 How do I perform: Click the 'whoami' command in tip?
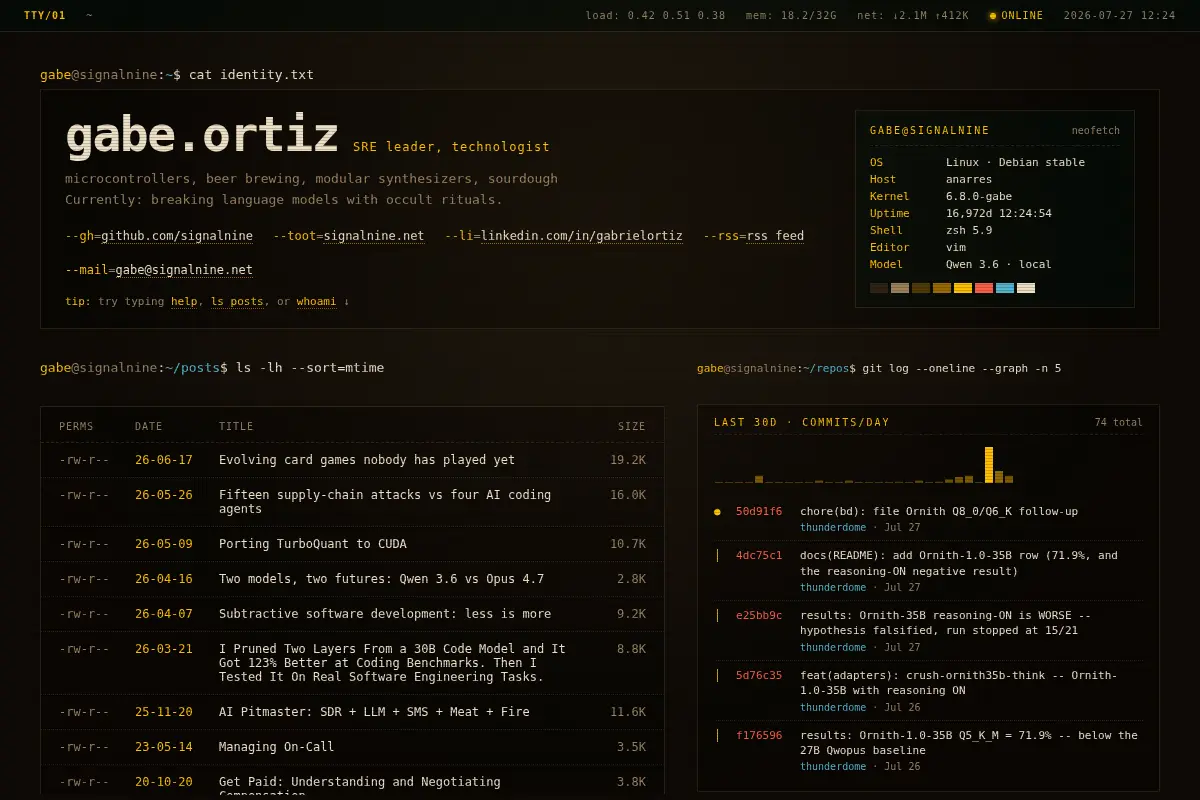[316, 301]
